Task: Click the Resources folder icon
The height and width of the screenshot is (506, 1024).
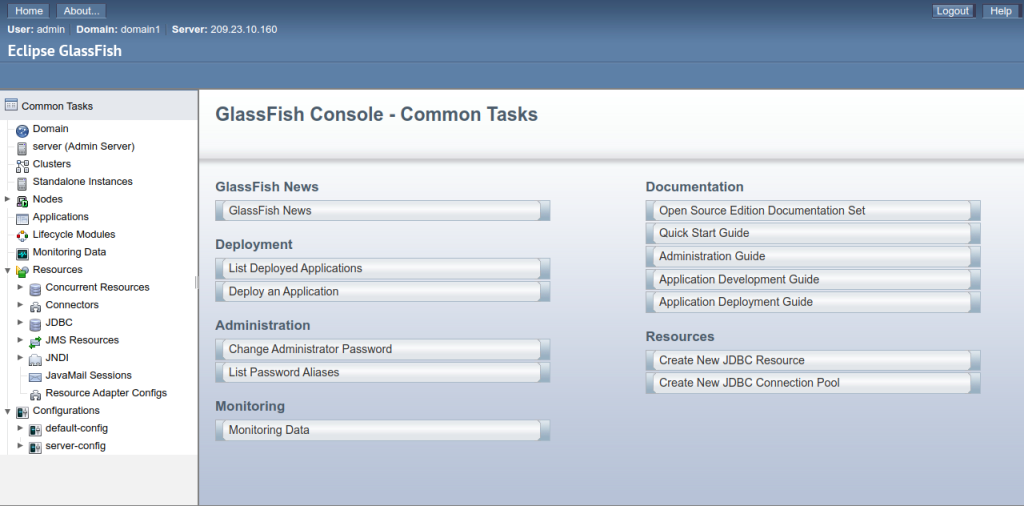Action: point(22,271)
